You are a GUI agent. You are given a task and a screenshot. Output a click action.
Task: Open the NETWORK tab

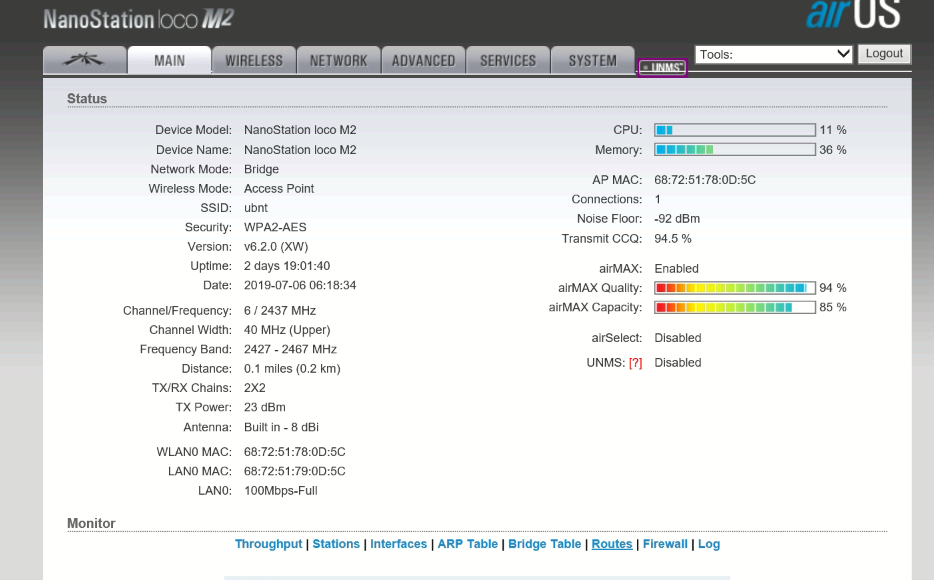[x=339, y=60]
